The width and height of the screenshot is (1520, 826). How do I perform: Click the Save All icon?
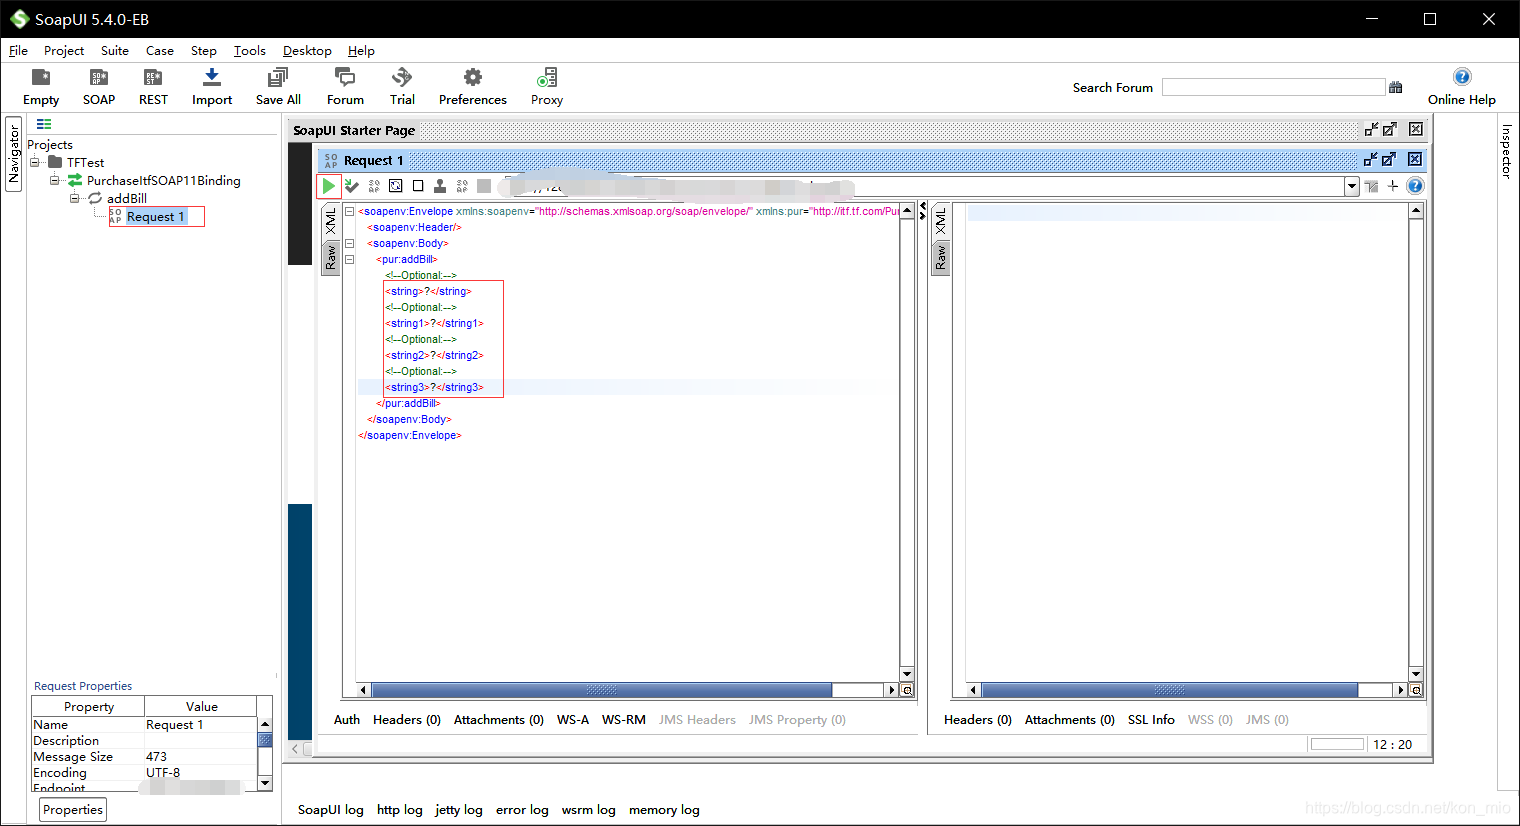pyautogui.click(x=278, y=78)
